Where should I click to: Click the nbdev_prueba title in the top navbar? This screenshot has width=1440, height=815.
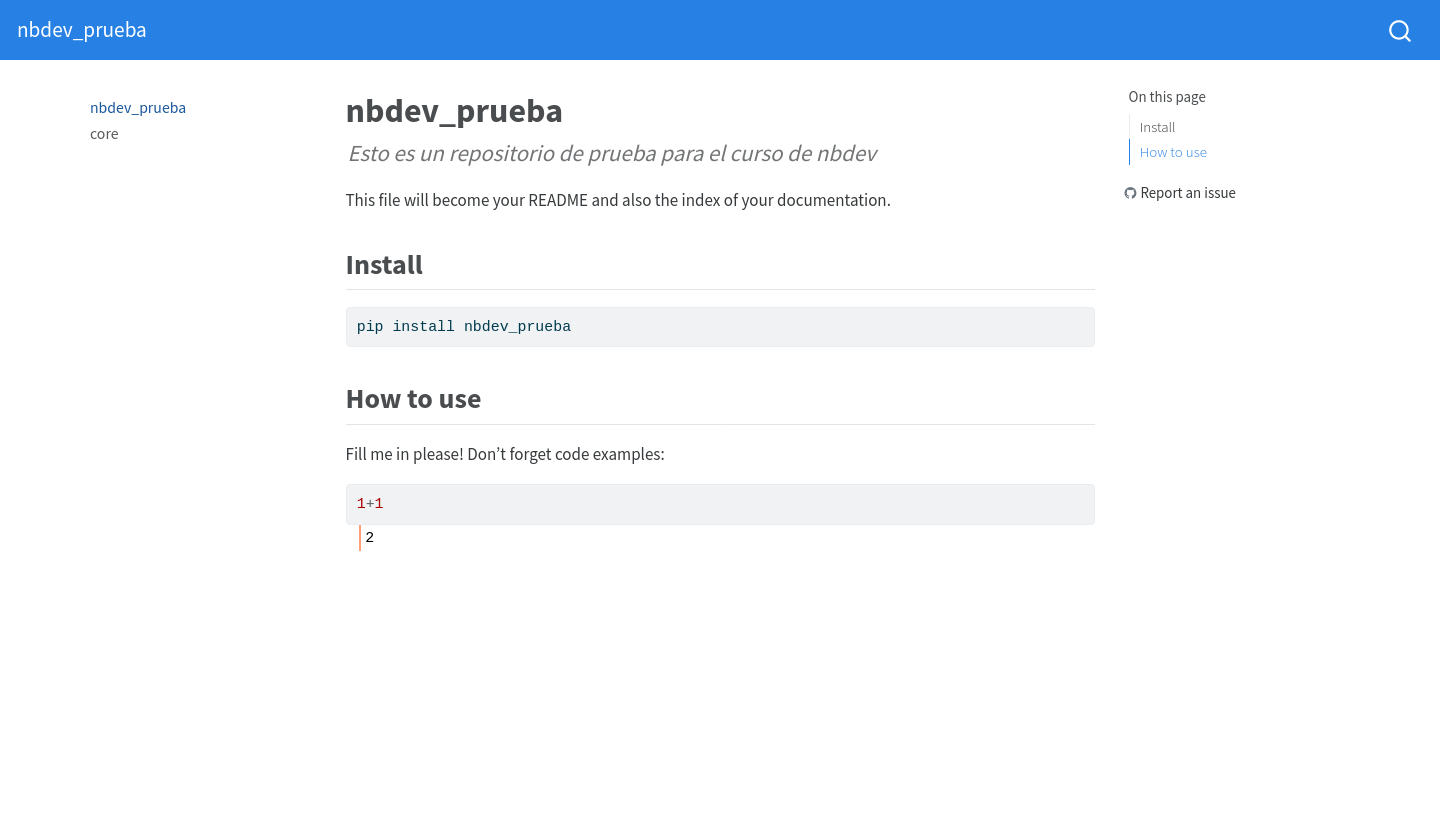click(x=82, y=30)
